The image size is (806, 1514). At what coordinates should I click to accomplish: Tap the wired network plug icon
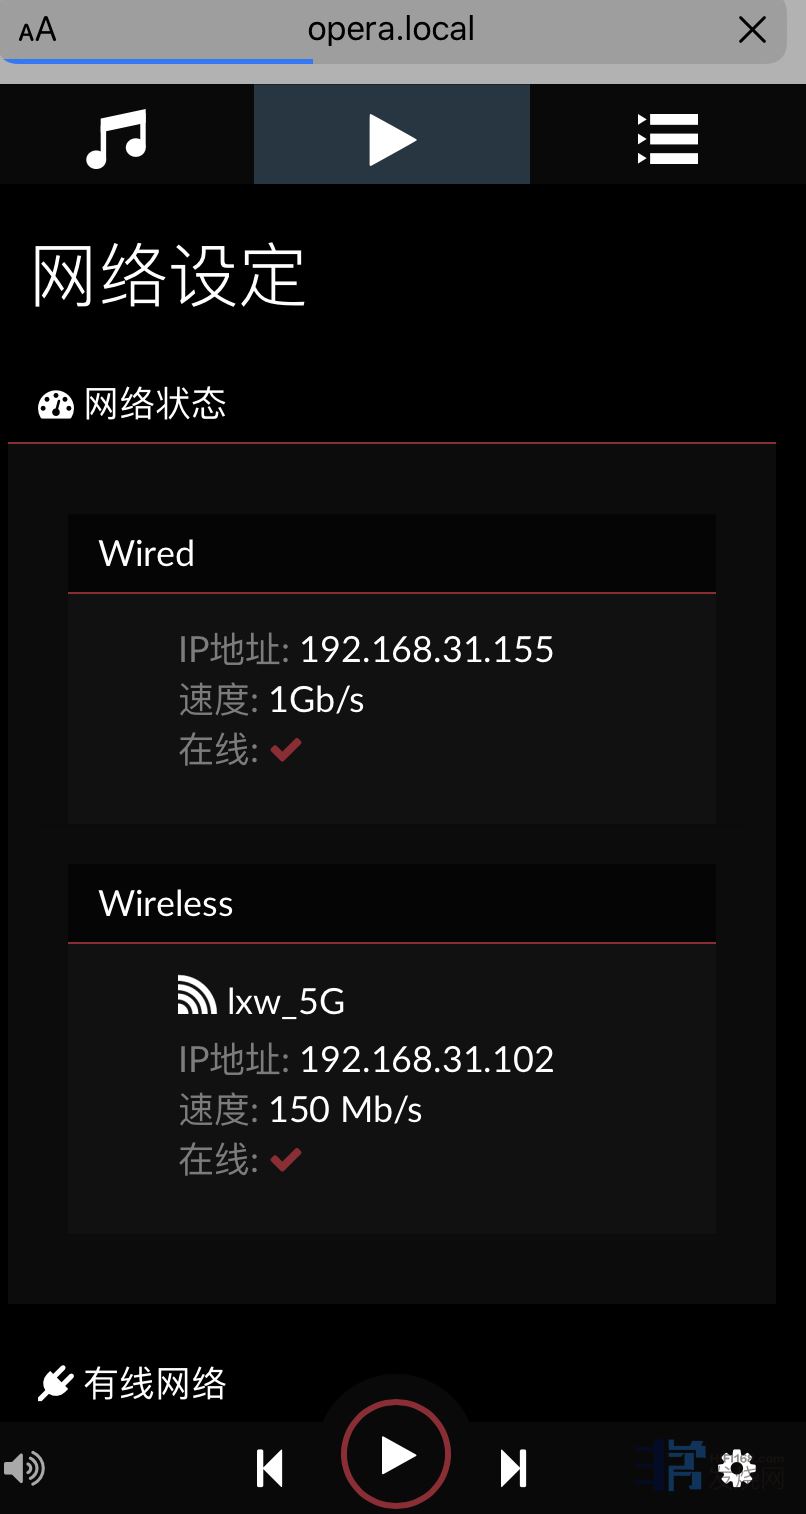point(56,1384)
